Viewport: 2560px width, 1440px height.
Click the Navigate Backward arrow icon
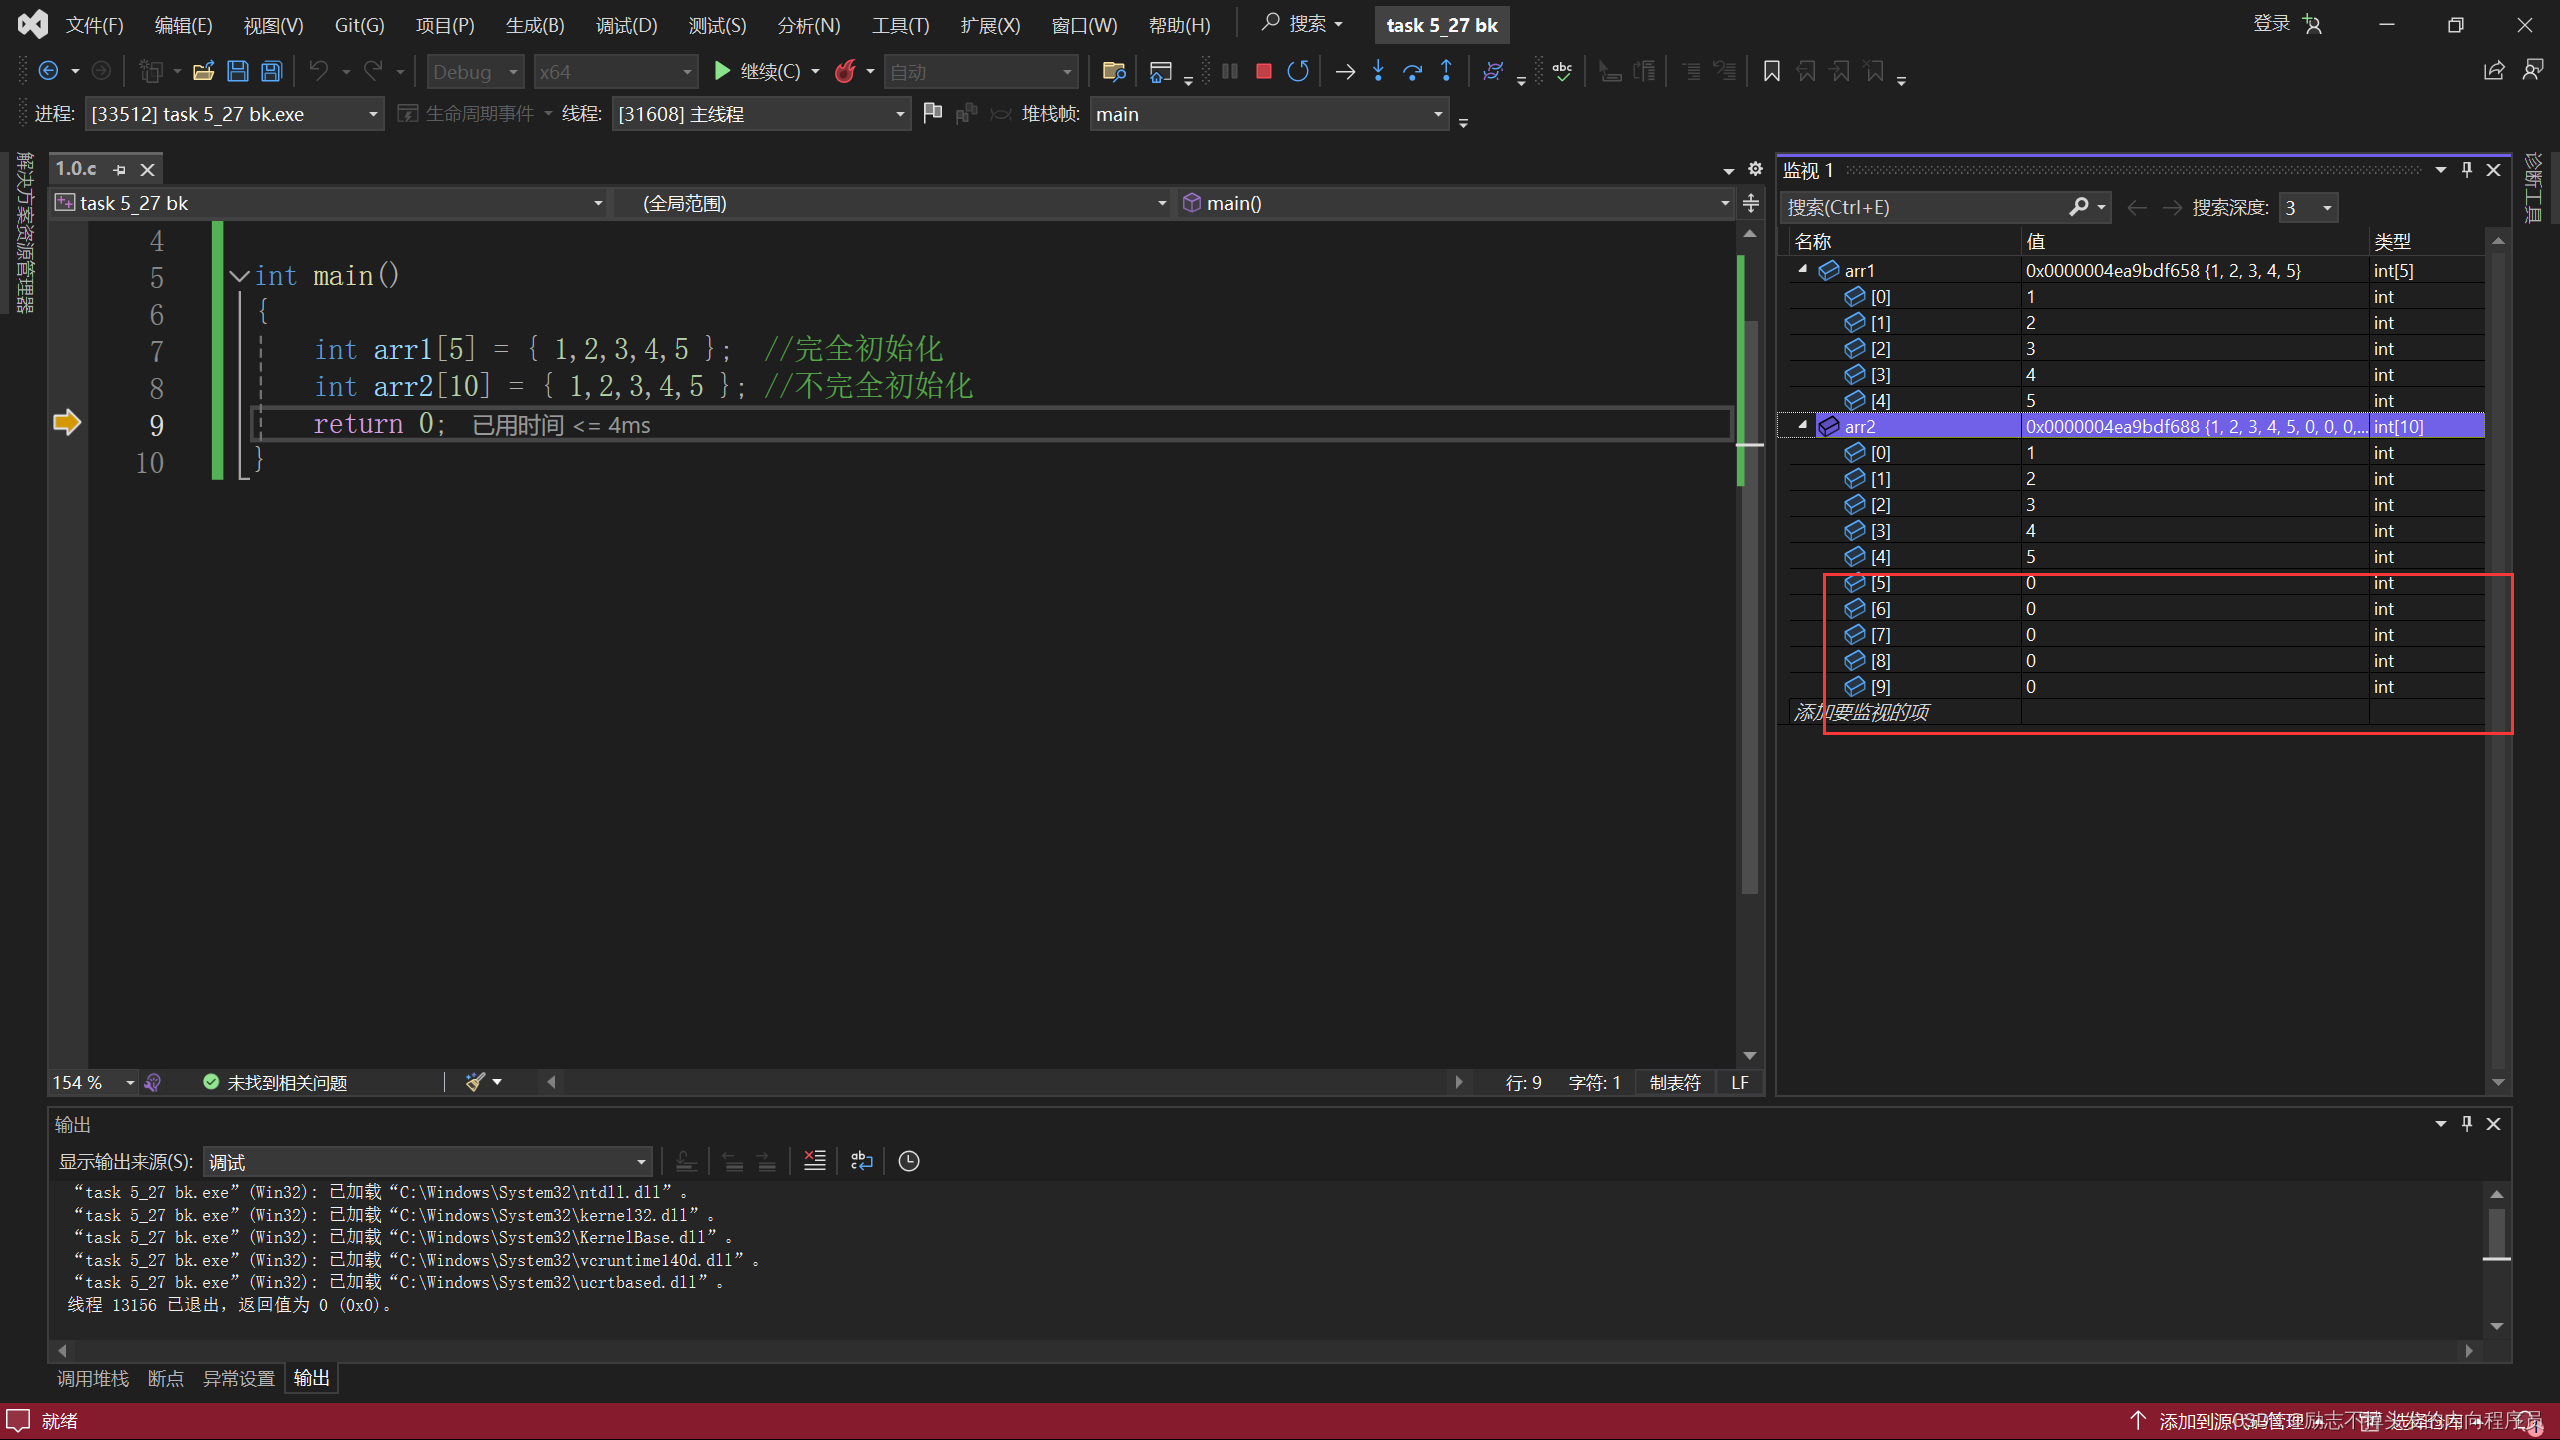(47, 71)
